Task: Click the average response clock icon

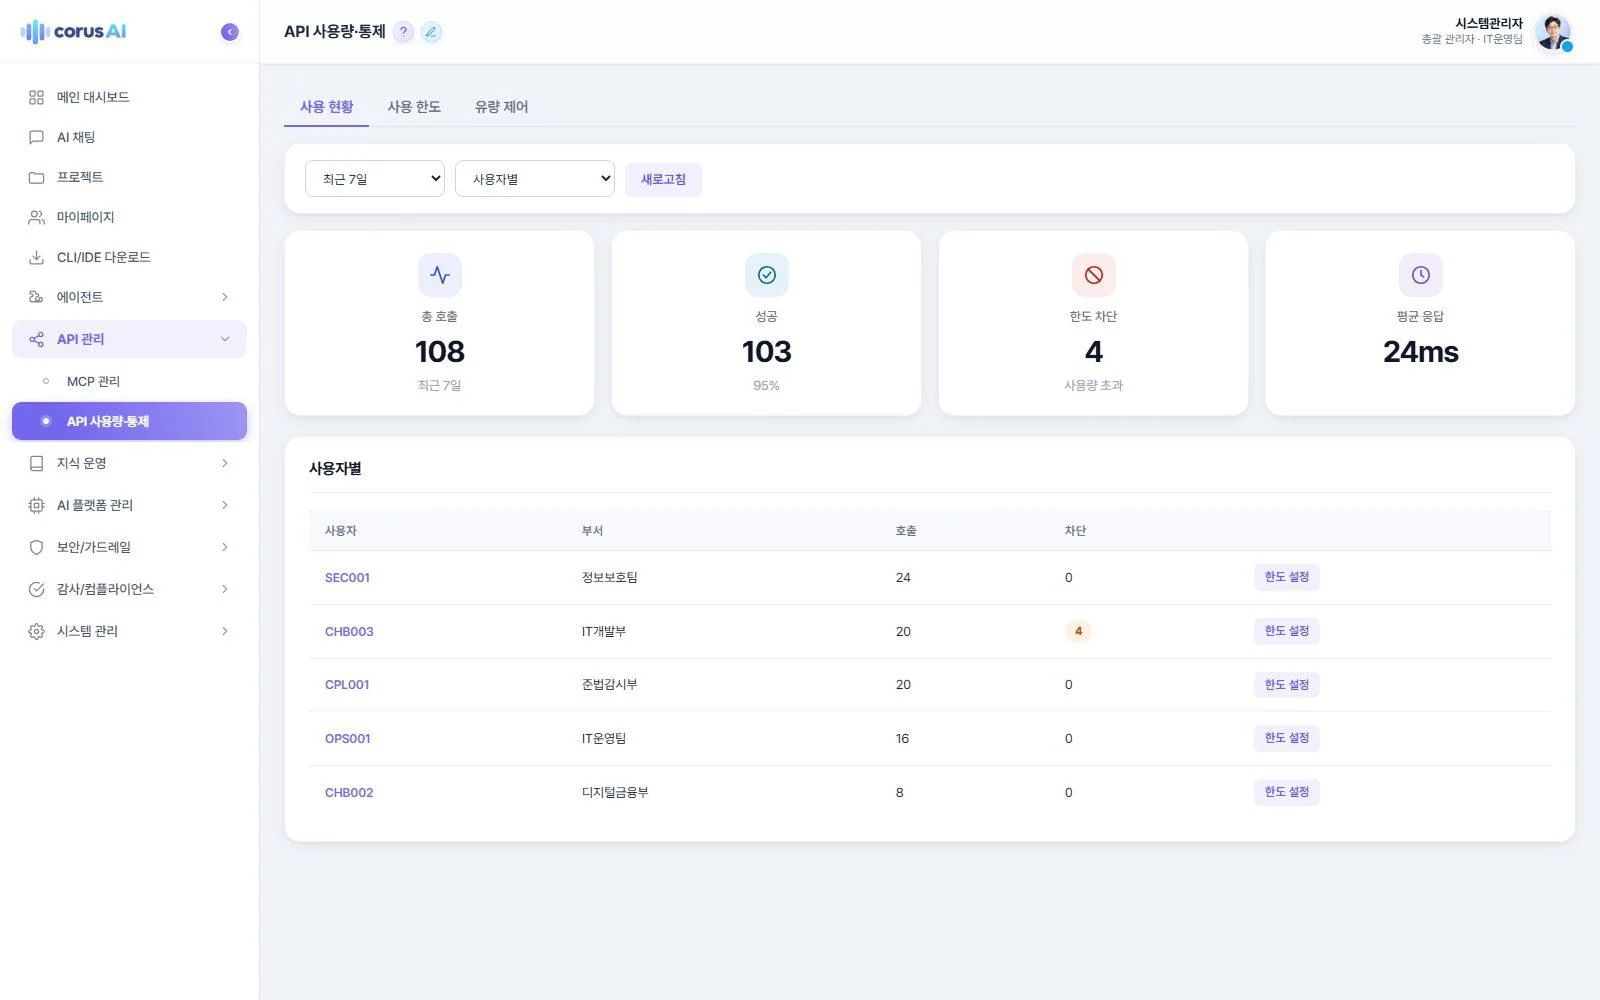Action: click(1421, 275)
